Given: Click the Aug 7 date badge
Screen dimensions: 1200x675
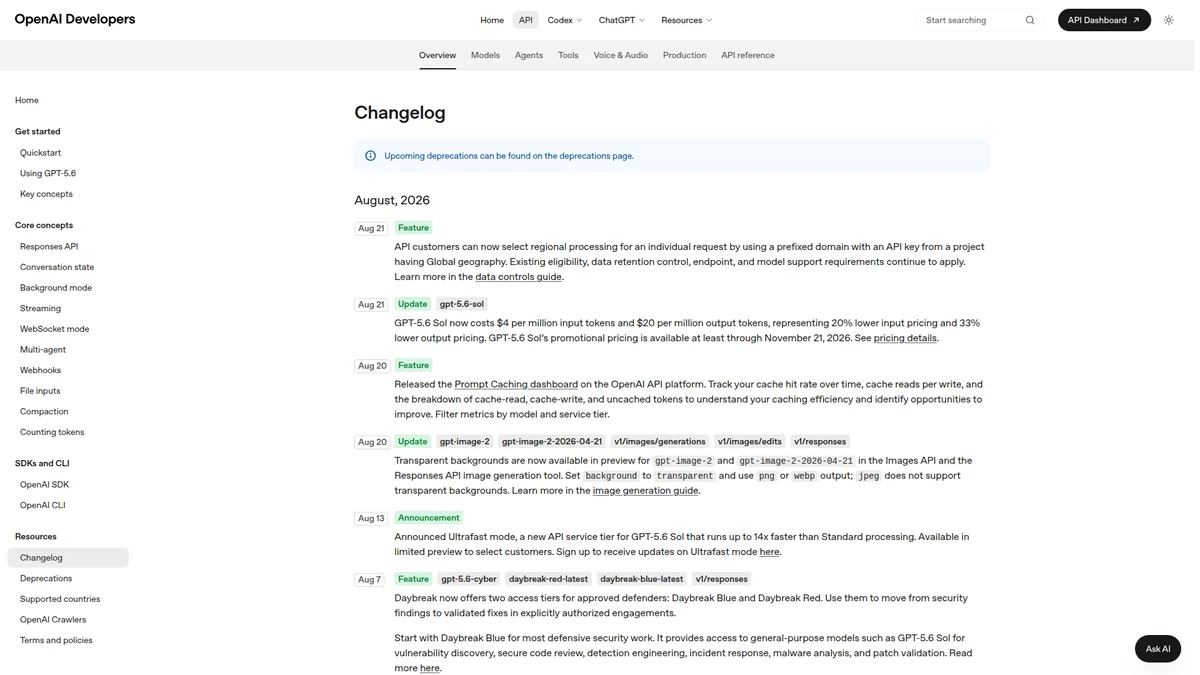Looking at the screenshot, I should (x=369, y=580).
